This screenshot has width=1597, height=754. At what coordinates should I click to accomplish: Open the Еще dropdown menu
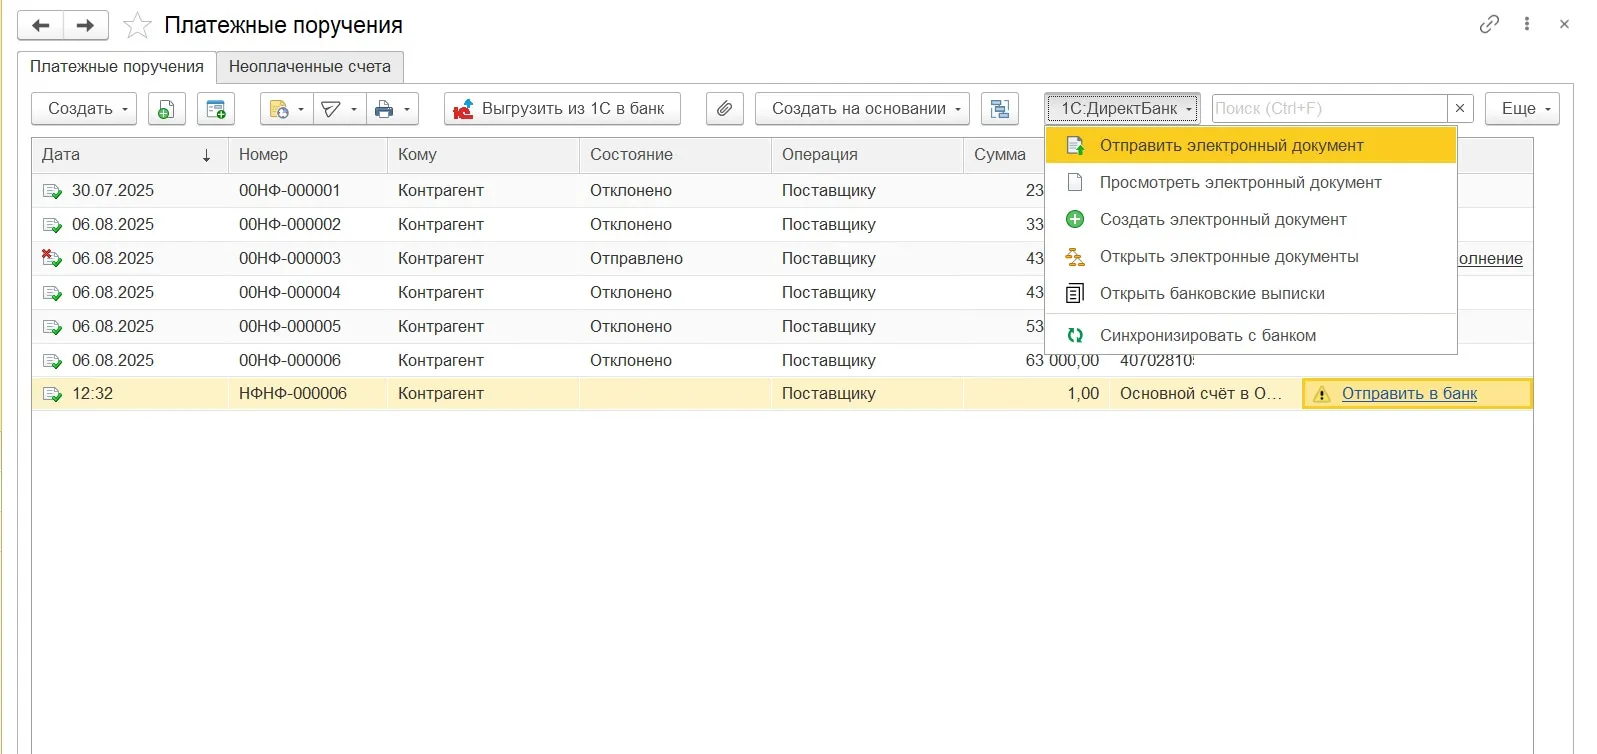(x=1522, y=109)
